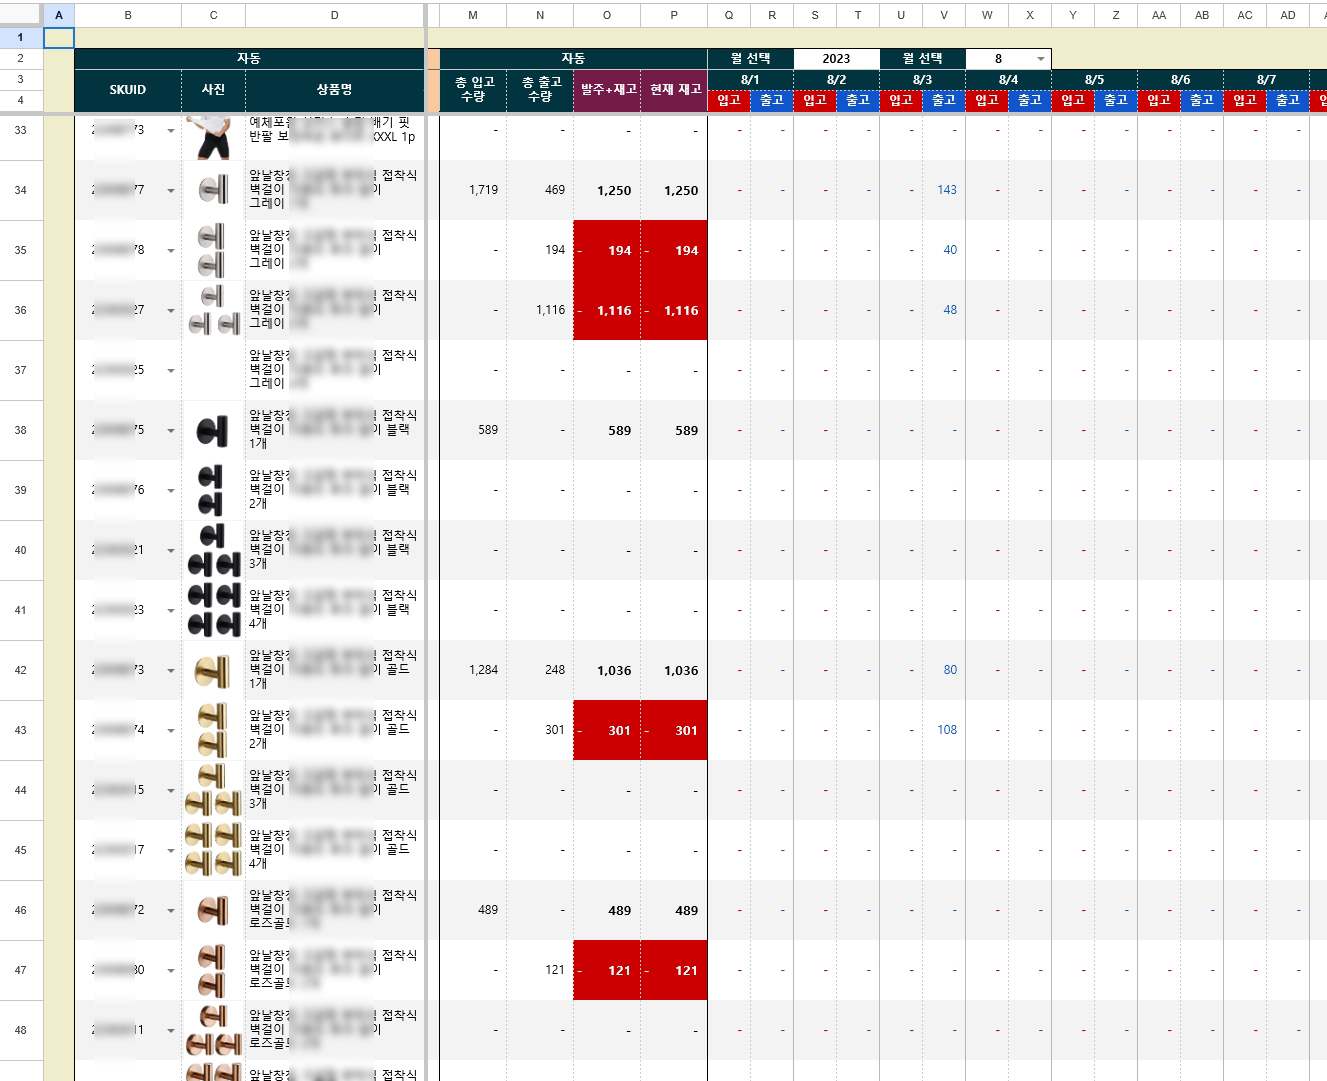Image resolution: width=1327 pixels, height=1081 pixels.
Task: Open the month dropdown showing 8
Action: point(1040,59)
